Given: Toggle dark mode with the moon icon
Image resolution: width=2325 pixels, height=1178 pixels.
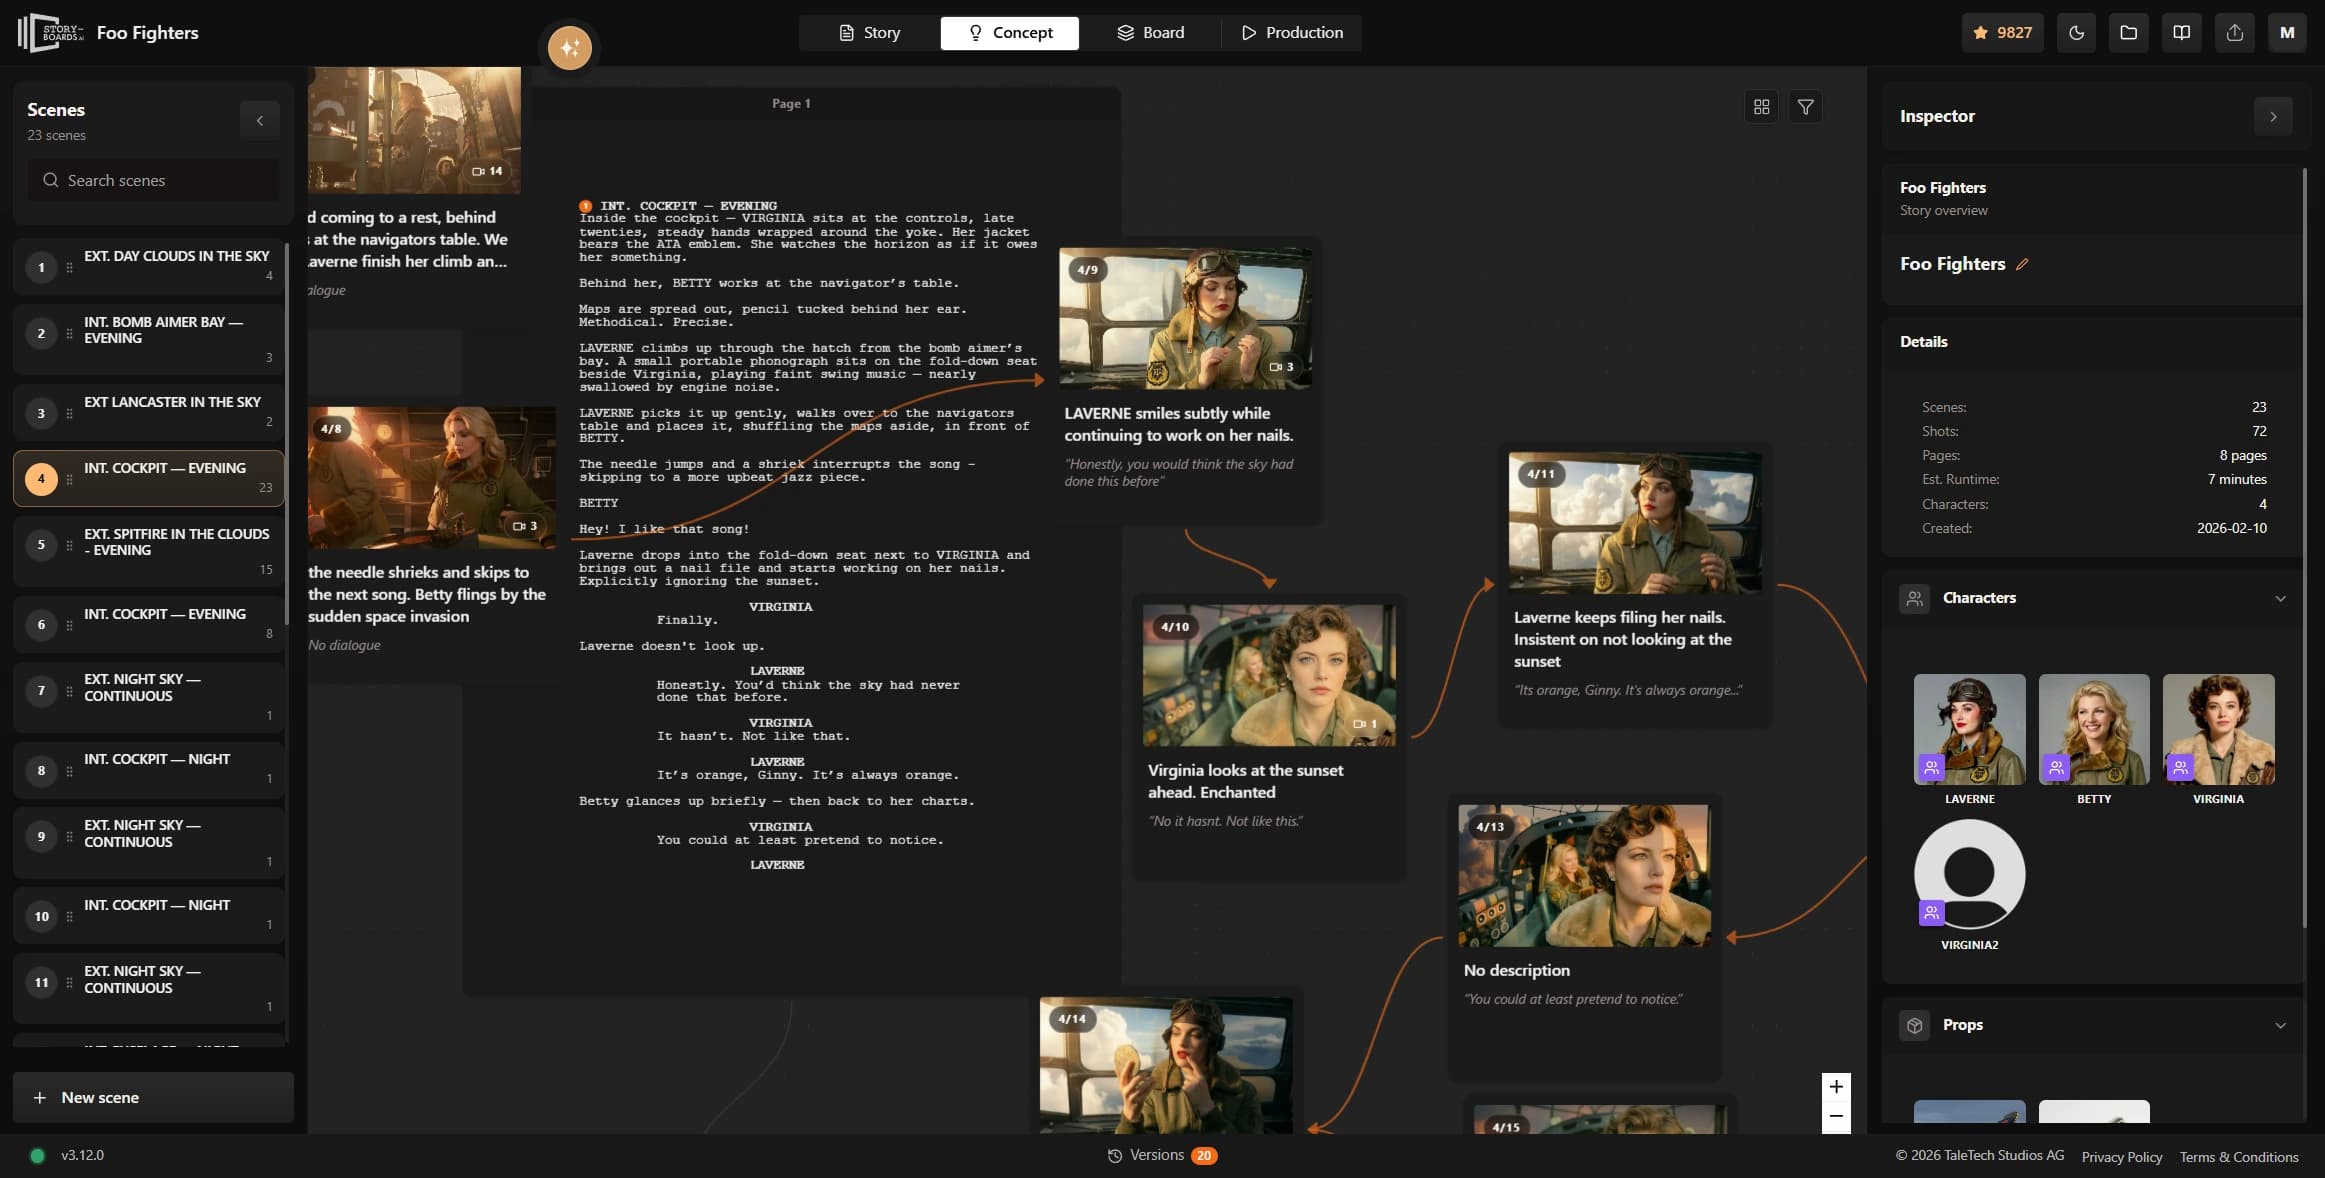Looking at the screenshot, I should click(2076, 32).
